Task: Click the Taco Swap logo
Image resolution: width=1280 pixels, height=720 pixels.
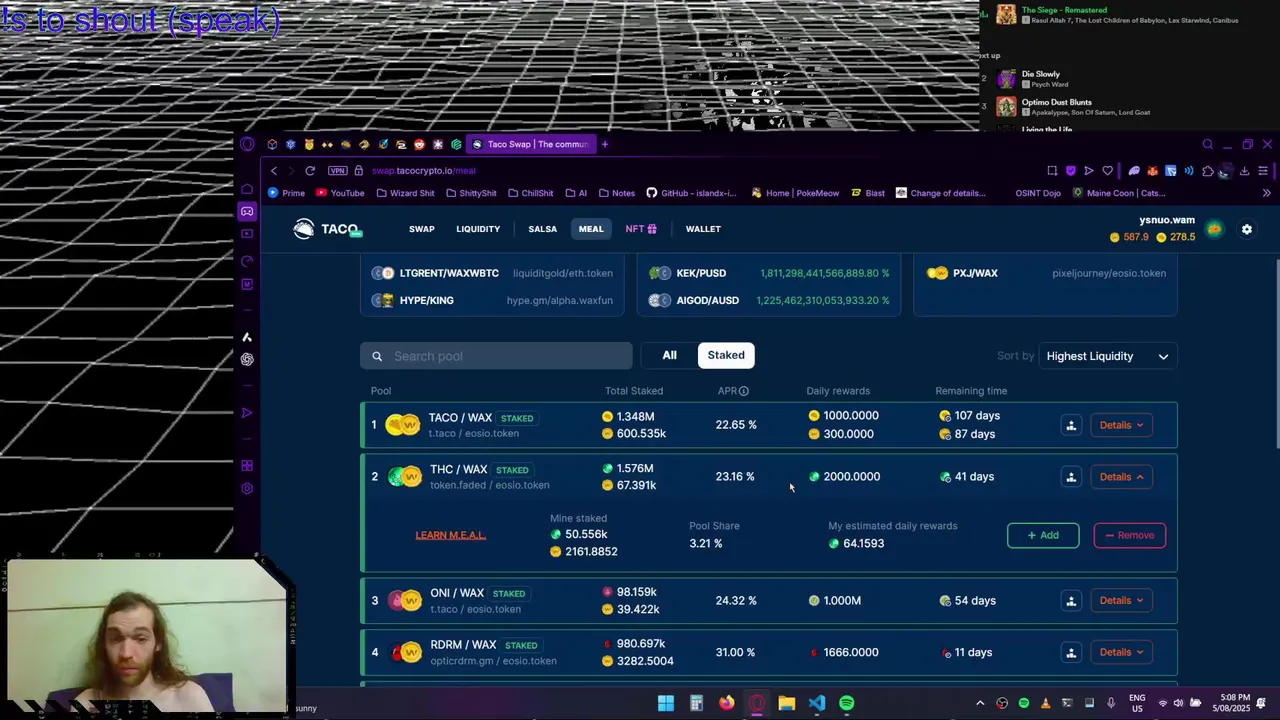Action: [327, 229]
